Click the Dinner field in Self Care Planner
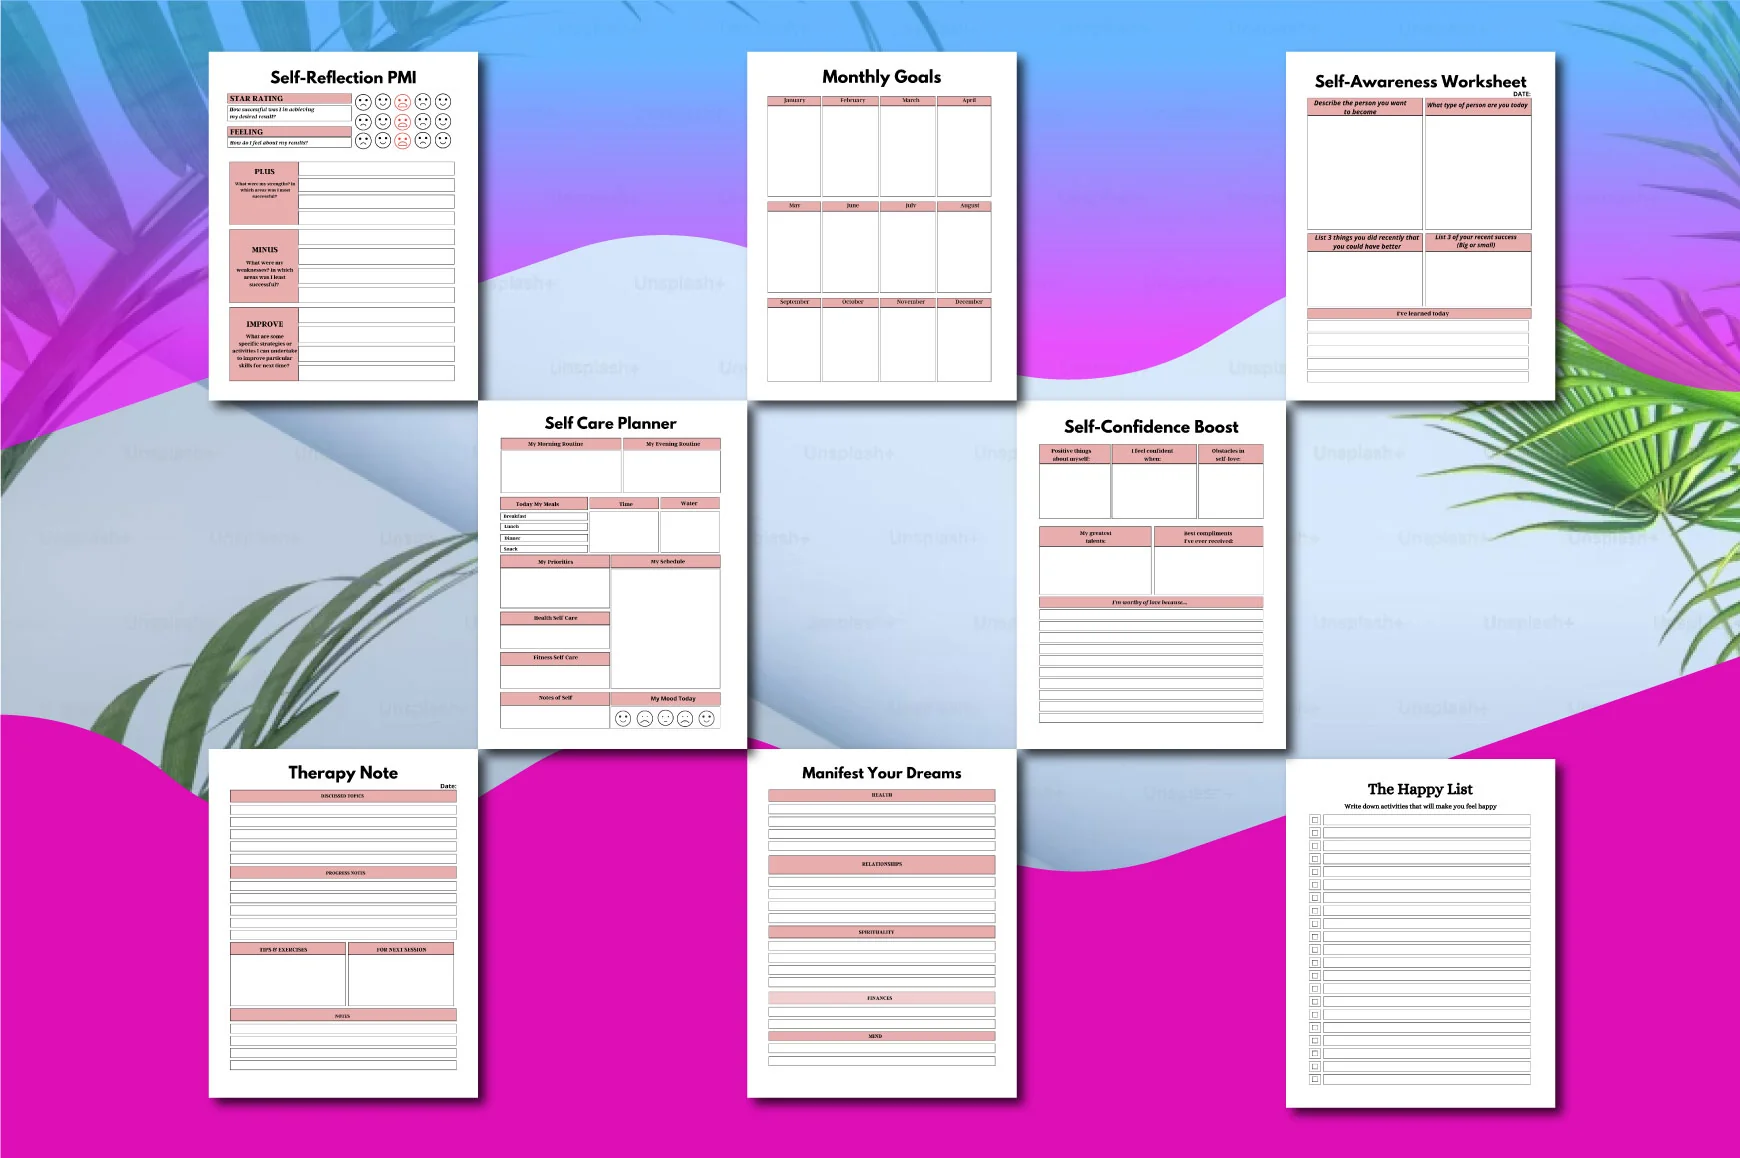 point(544,539)
